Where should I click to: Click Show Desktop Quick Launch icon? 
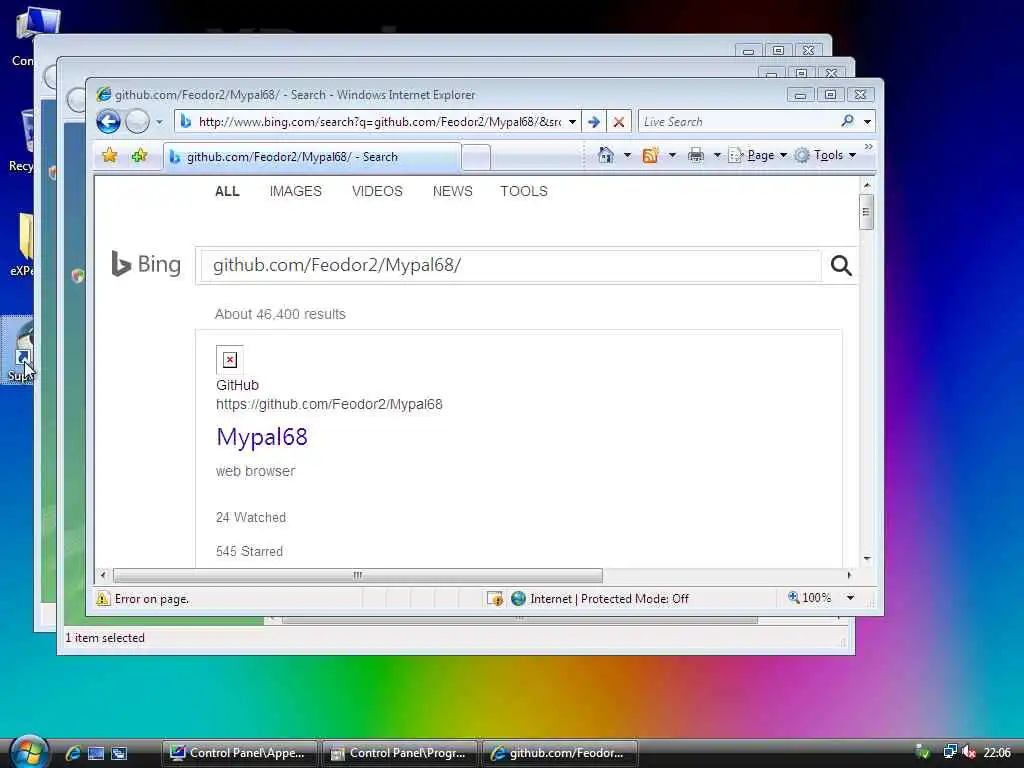96,753
